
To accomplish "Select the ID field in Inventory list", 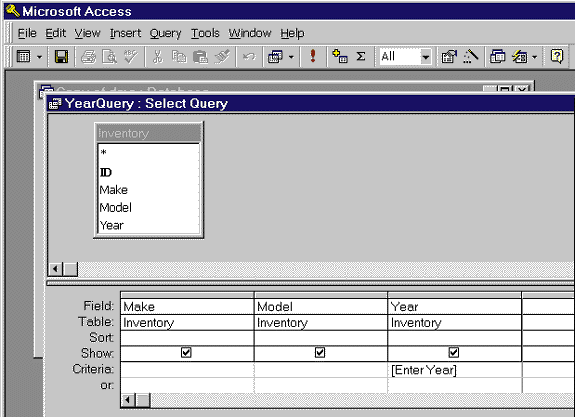I will tap(149, 172).
